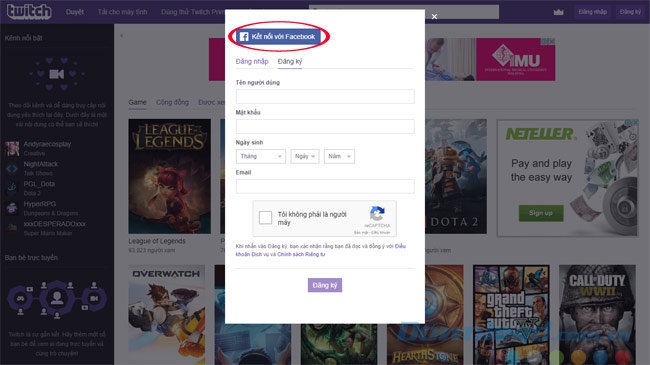
Task: Click the 'League of Legends' title text
Action: (x=157, y=241)
